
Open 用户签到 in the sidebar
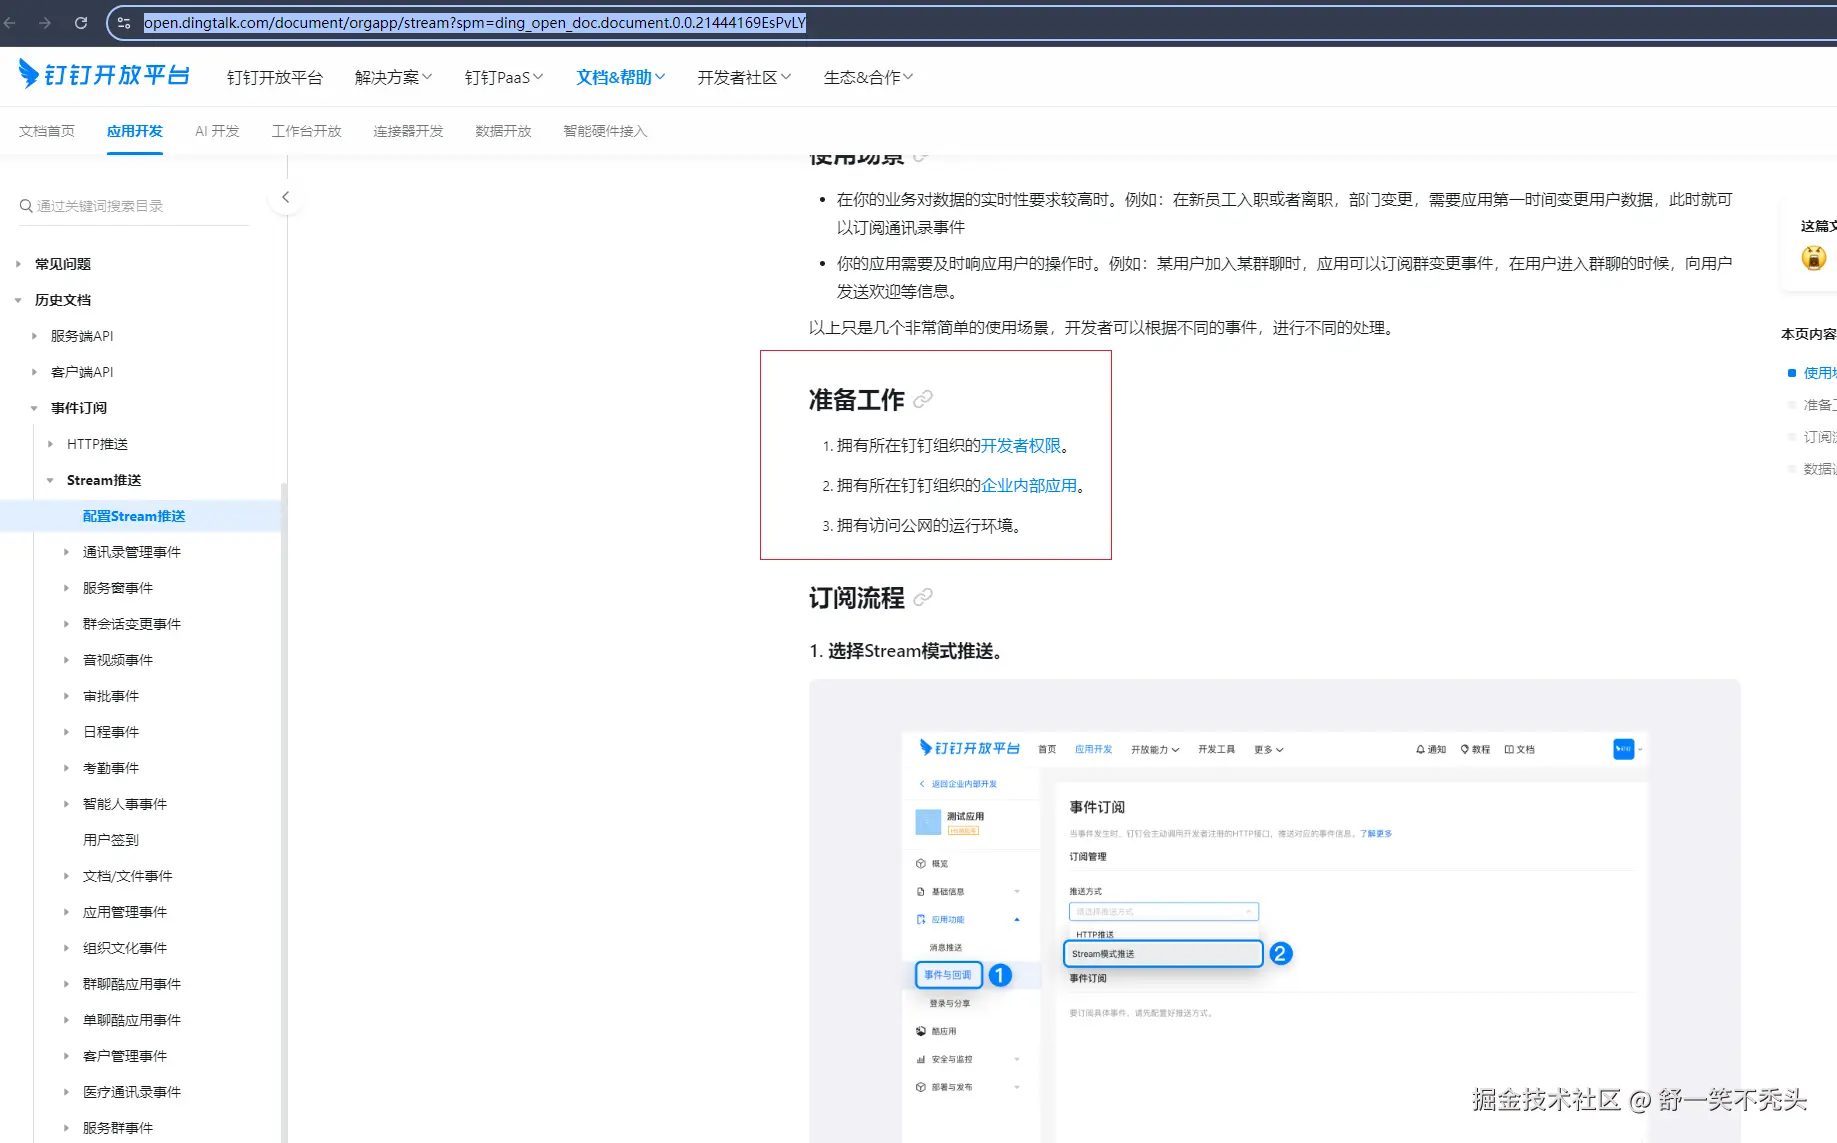click(111, 840)
